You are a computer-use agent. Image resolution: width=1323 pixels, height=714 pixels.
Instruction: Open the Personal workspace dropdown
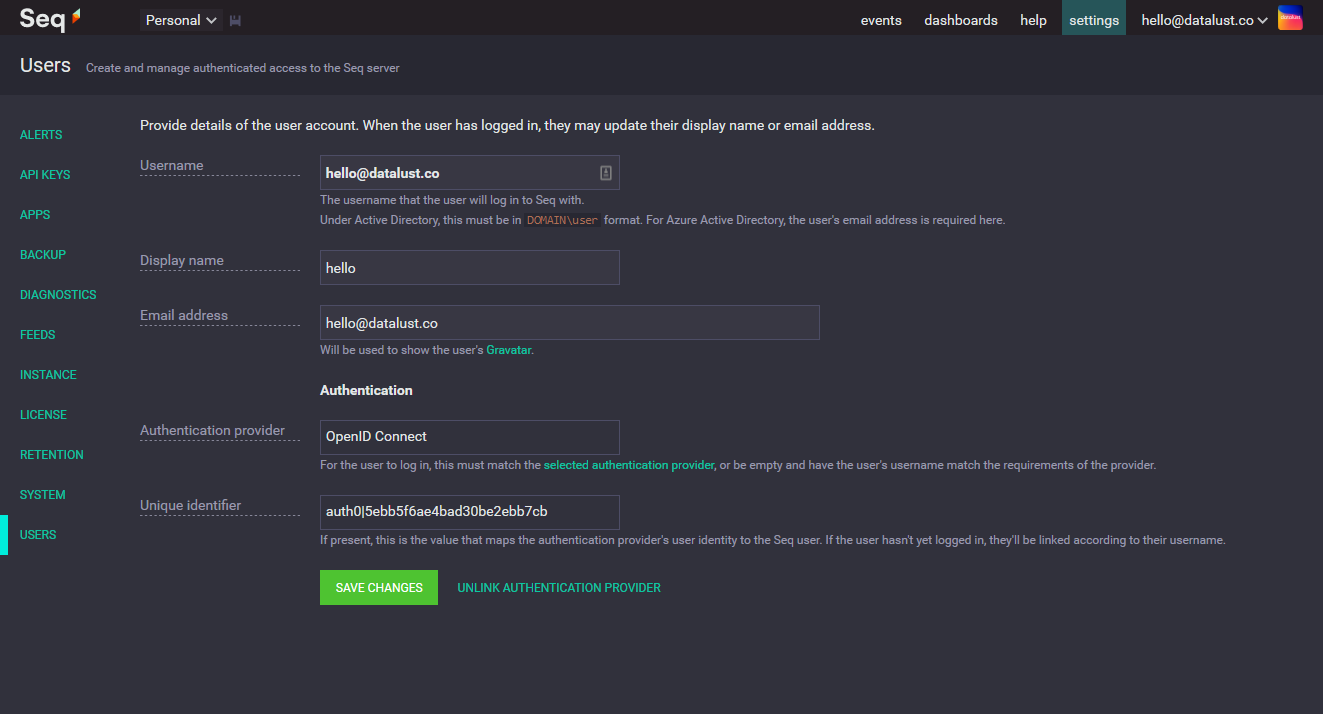pyautogui.click(x=182, y=20)
